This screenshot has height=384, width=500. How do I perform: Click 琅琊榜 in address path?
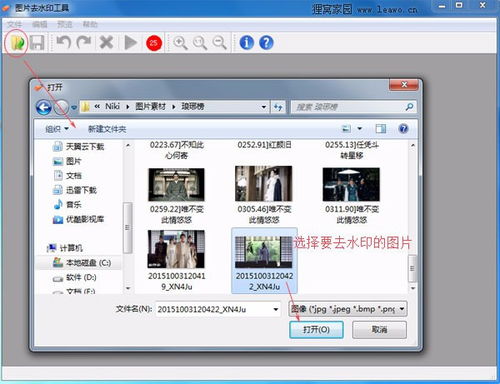point(193,107)
